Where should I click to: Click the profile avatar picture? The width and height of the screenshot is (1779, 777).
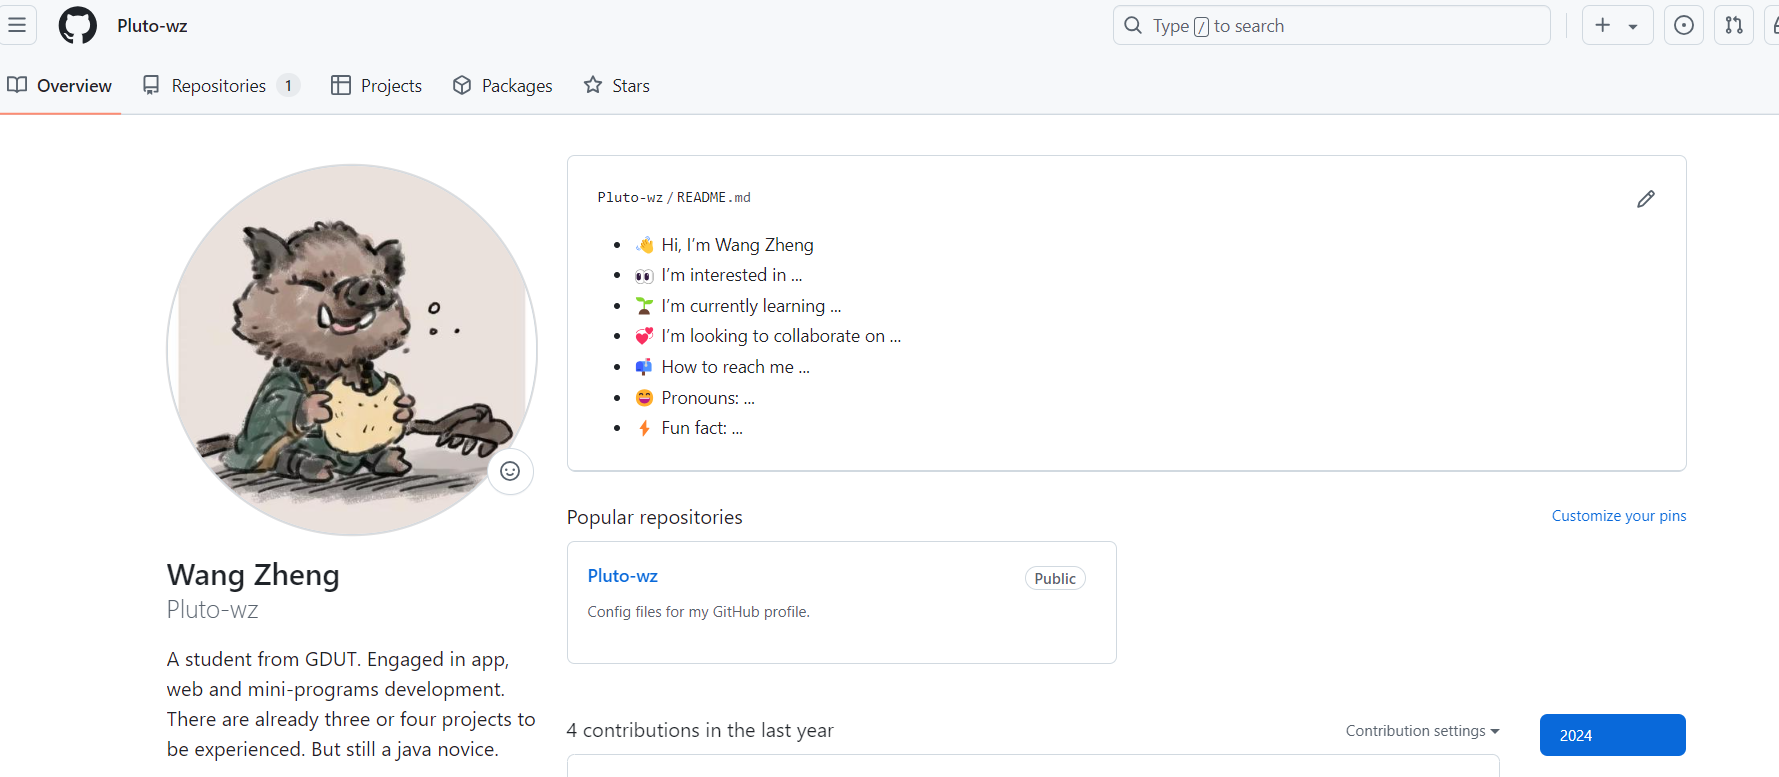[x=351, y=349]
